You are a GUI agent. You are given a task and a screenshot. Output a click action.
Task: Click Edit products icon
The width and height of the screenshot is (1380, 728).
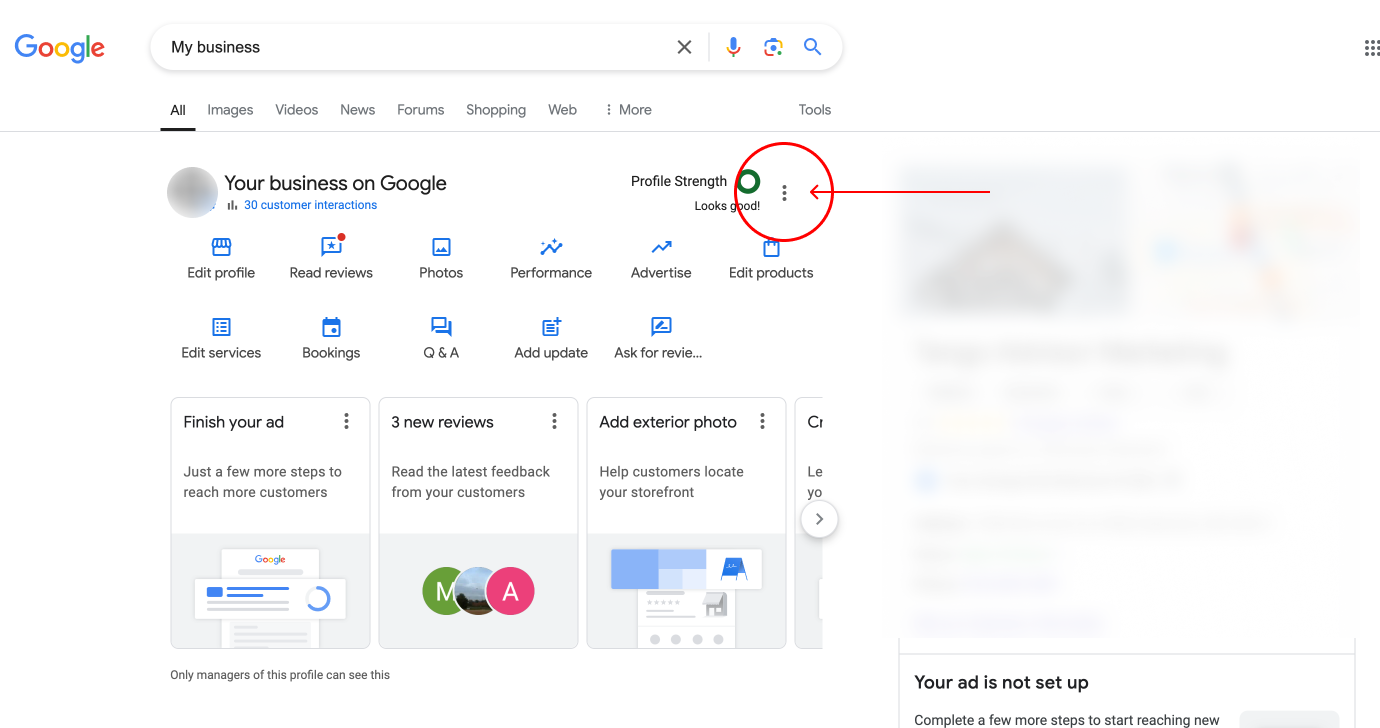coord(771,247)
